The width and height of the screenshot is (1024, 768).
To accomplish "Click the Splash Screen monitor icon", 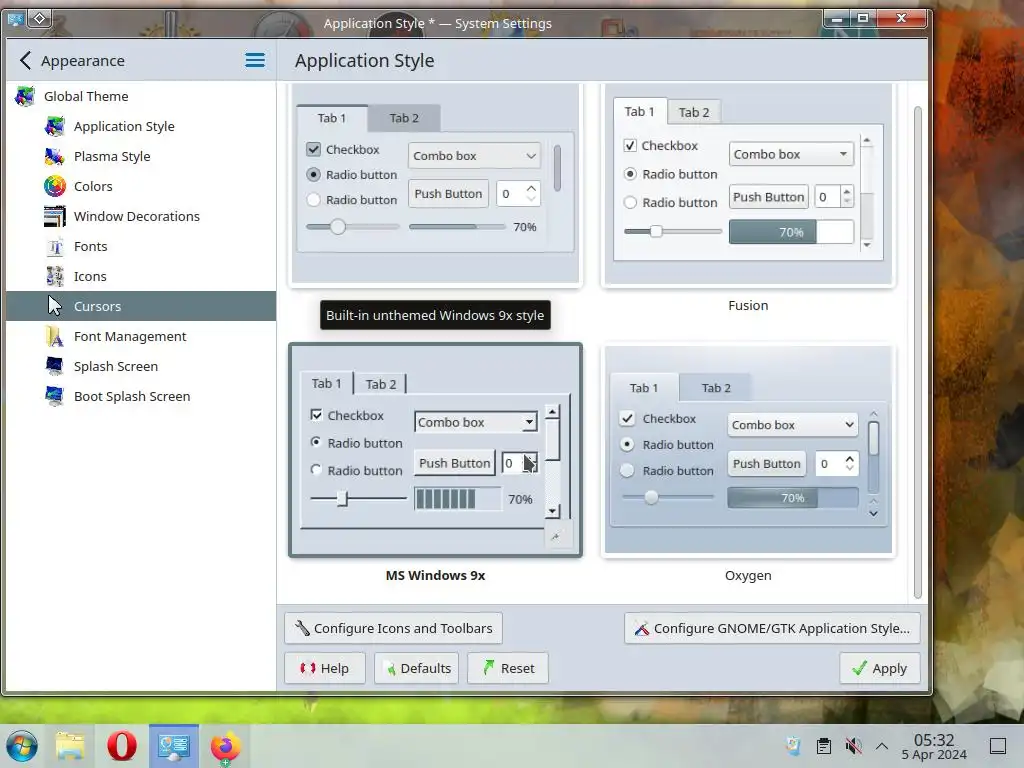I will click(55, 366).
